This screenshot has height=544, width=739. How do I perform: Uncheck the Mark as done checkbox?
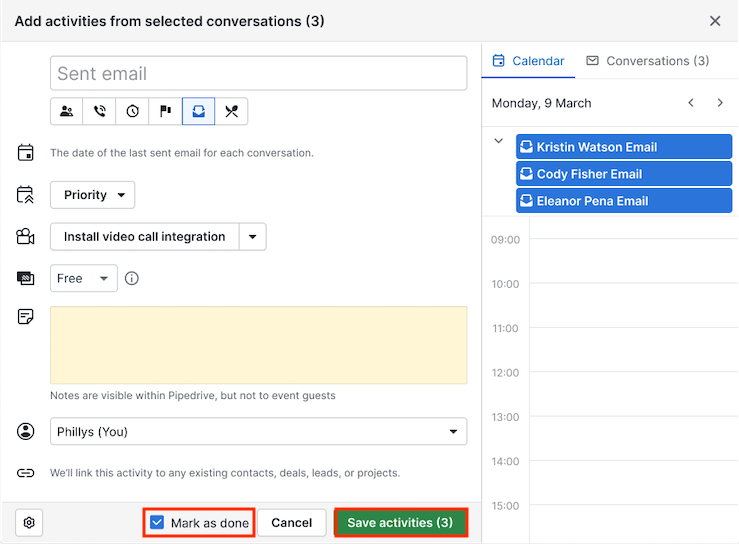157,522
